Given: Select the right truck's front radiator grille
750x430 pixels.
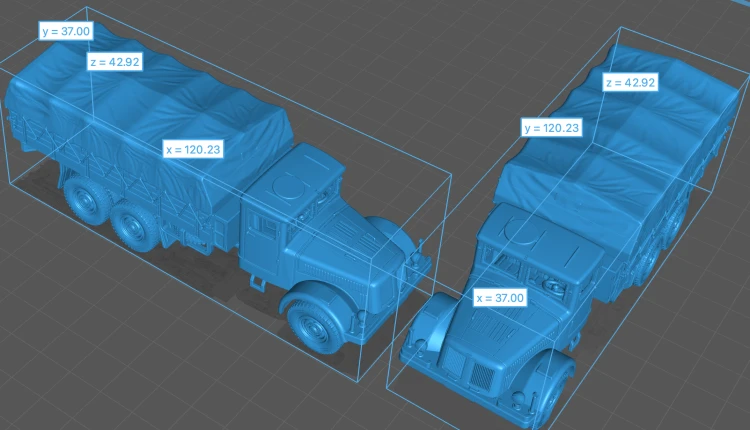Looking at the screenshot, I should pyautogui.click(x=469, y=368).
